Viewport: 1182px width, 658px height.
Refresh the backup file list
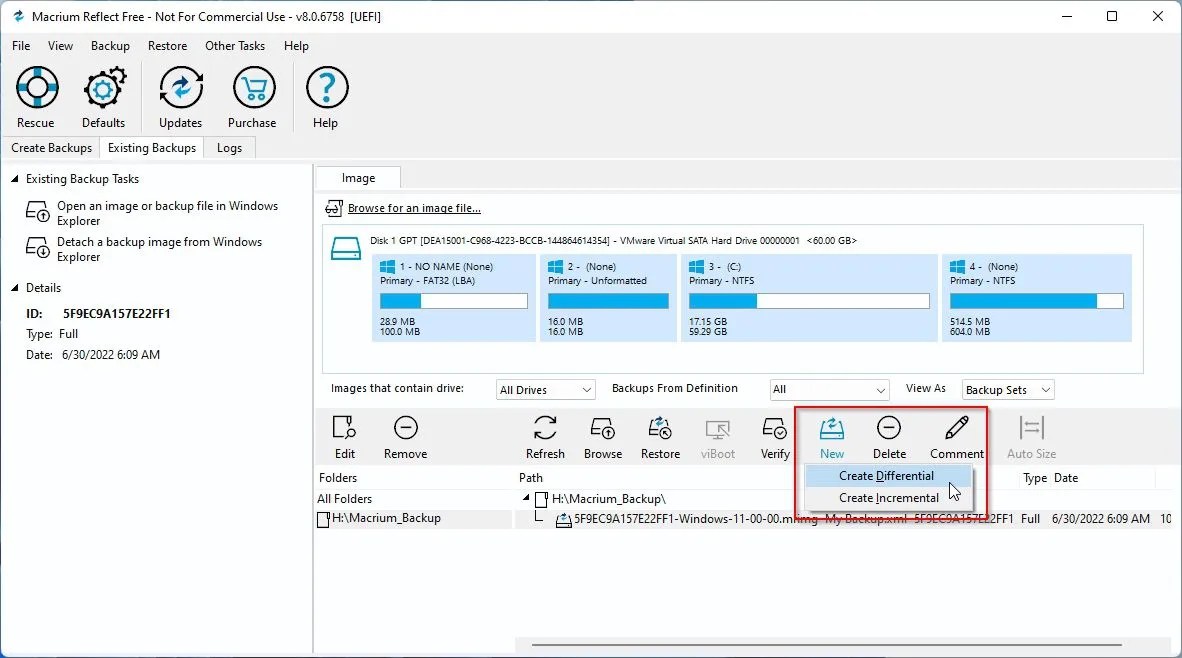(x=545, y=437)
